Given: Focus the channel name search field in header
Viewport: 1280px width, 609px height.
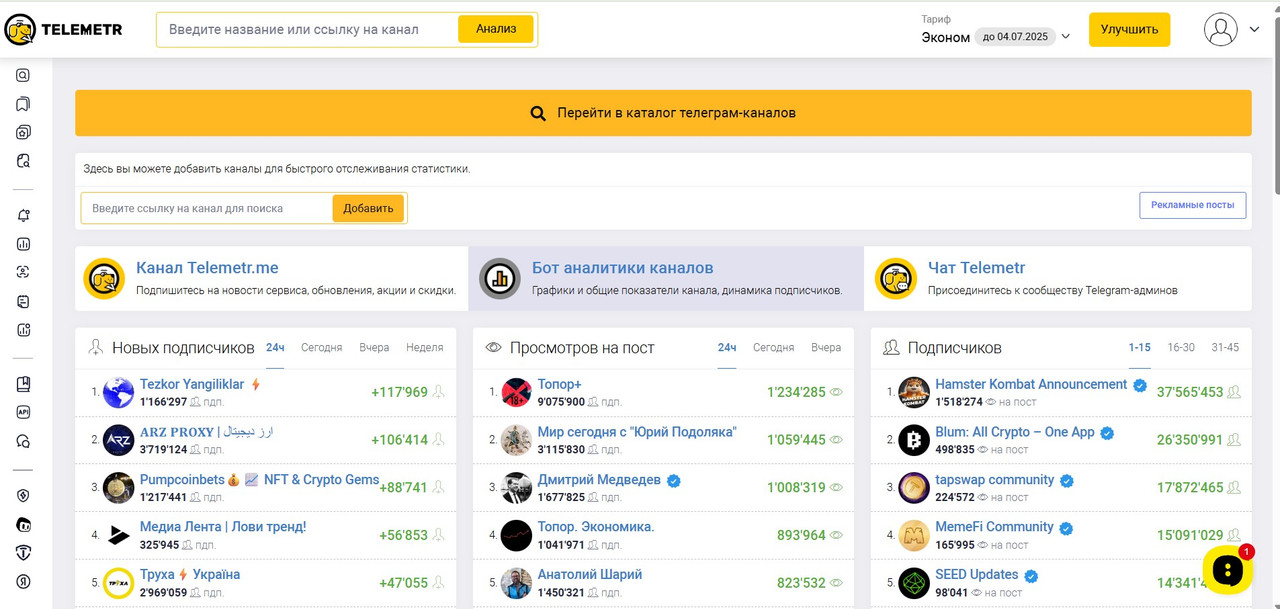Looking at the screenshot, I should click(308, 29).
